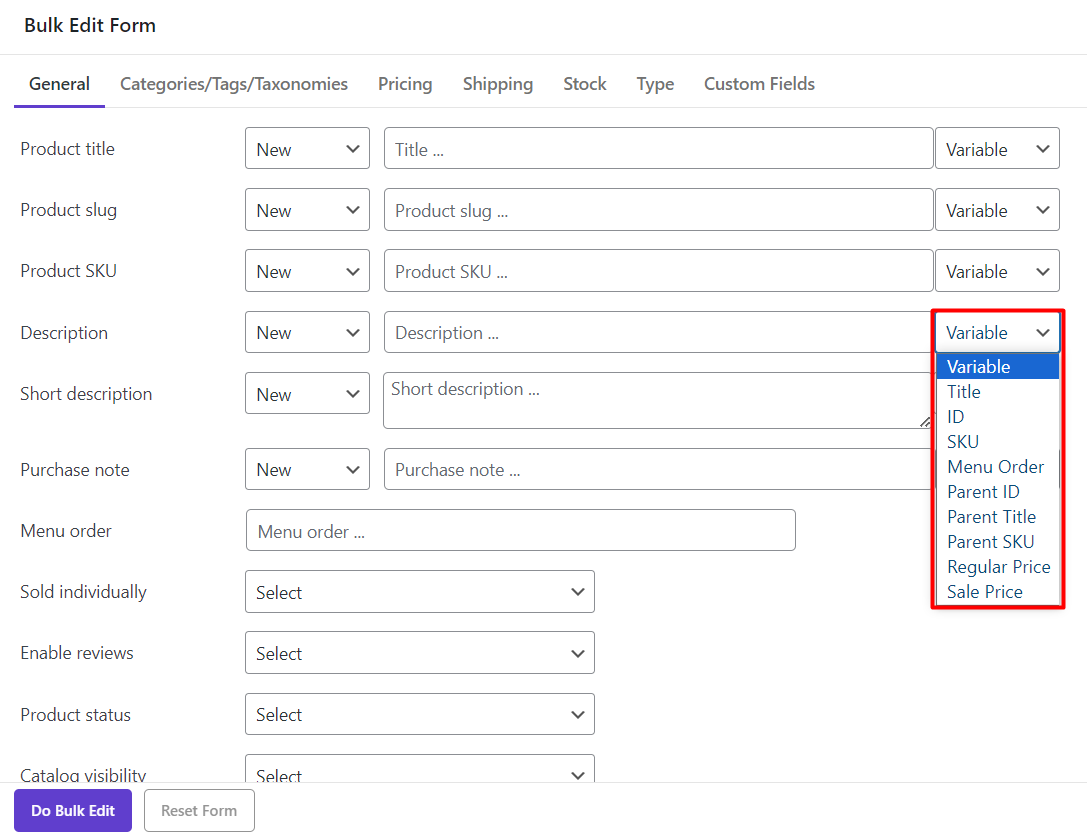Click the Product SKU text field
The width and height of the screenshot is (1087, 837).
pos(659,270)
